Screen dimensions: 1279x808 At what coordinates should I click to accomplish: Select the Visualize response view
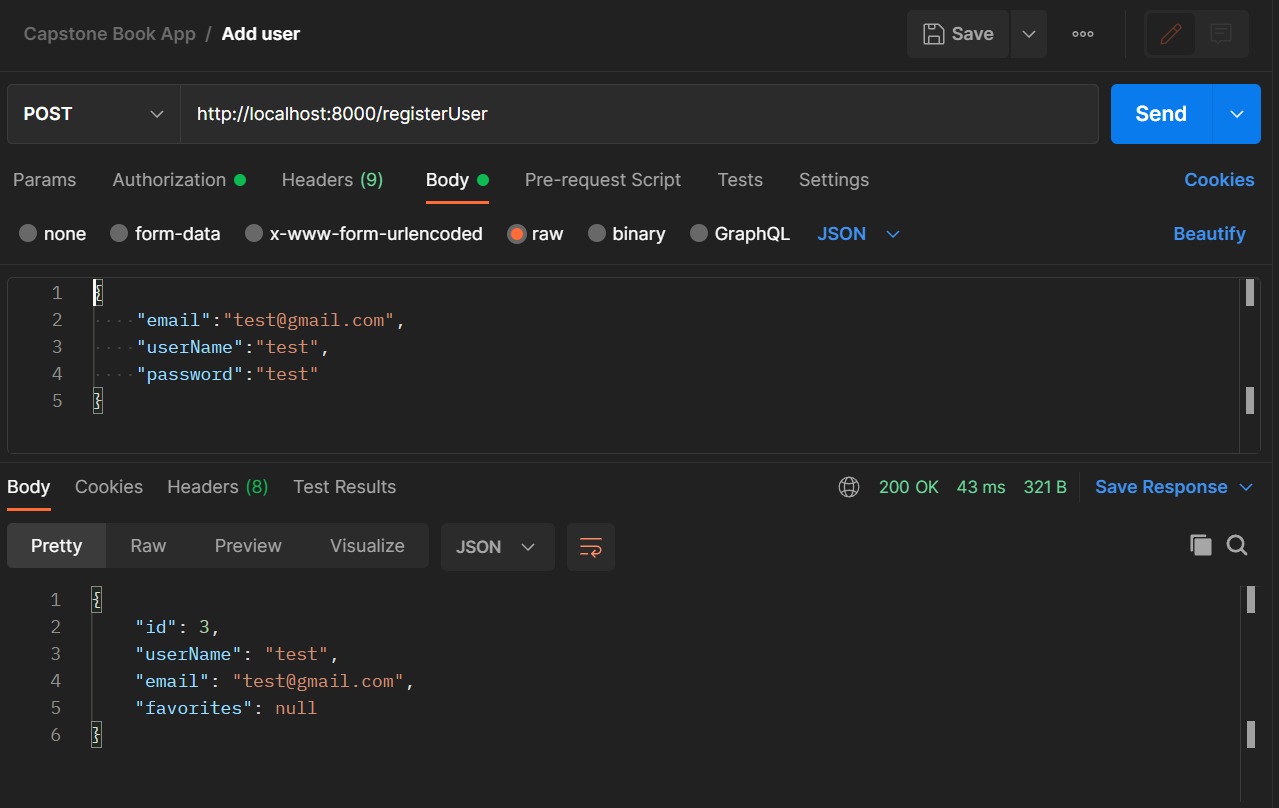click(x=367, y=546)
